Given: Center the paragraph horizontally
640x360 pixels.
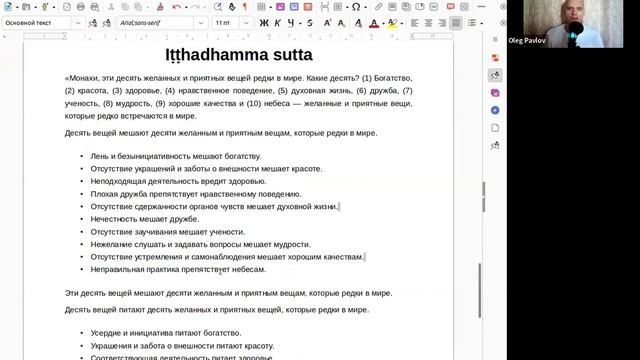Looking at the screenshot, I should point(429,23).
